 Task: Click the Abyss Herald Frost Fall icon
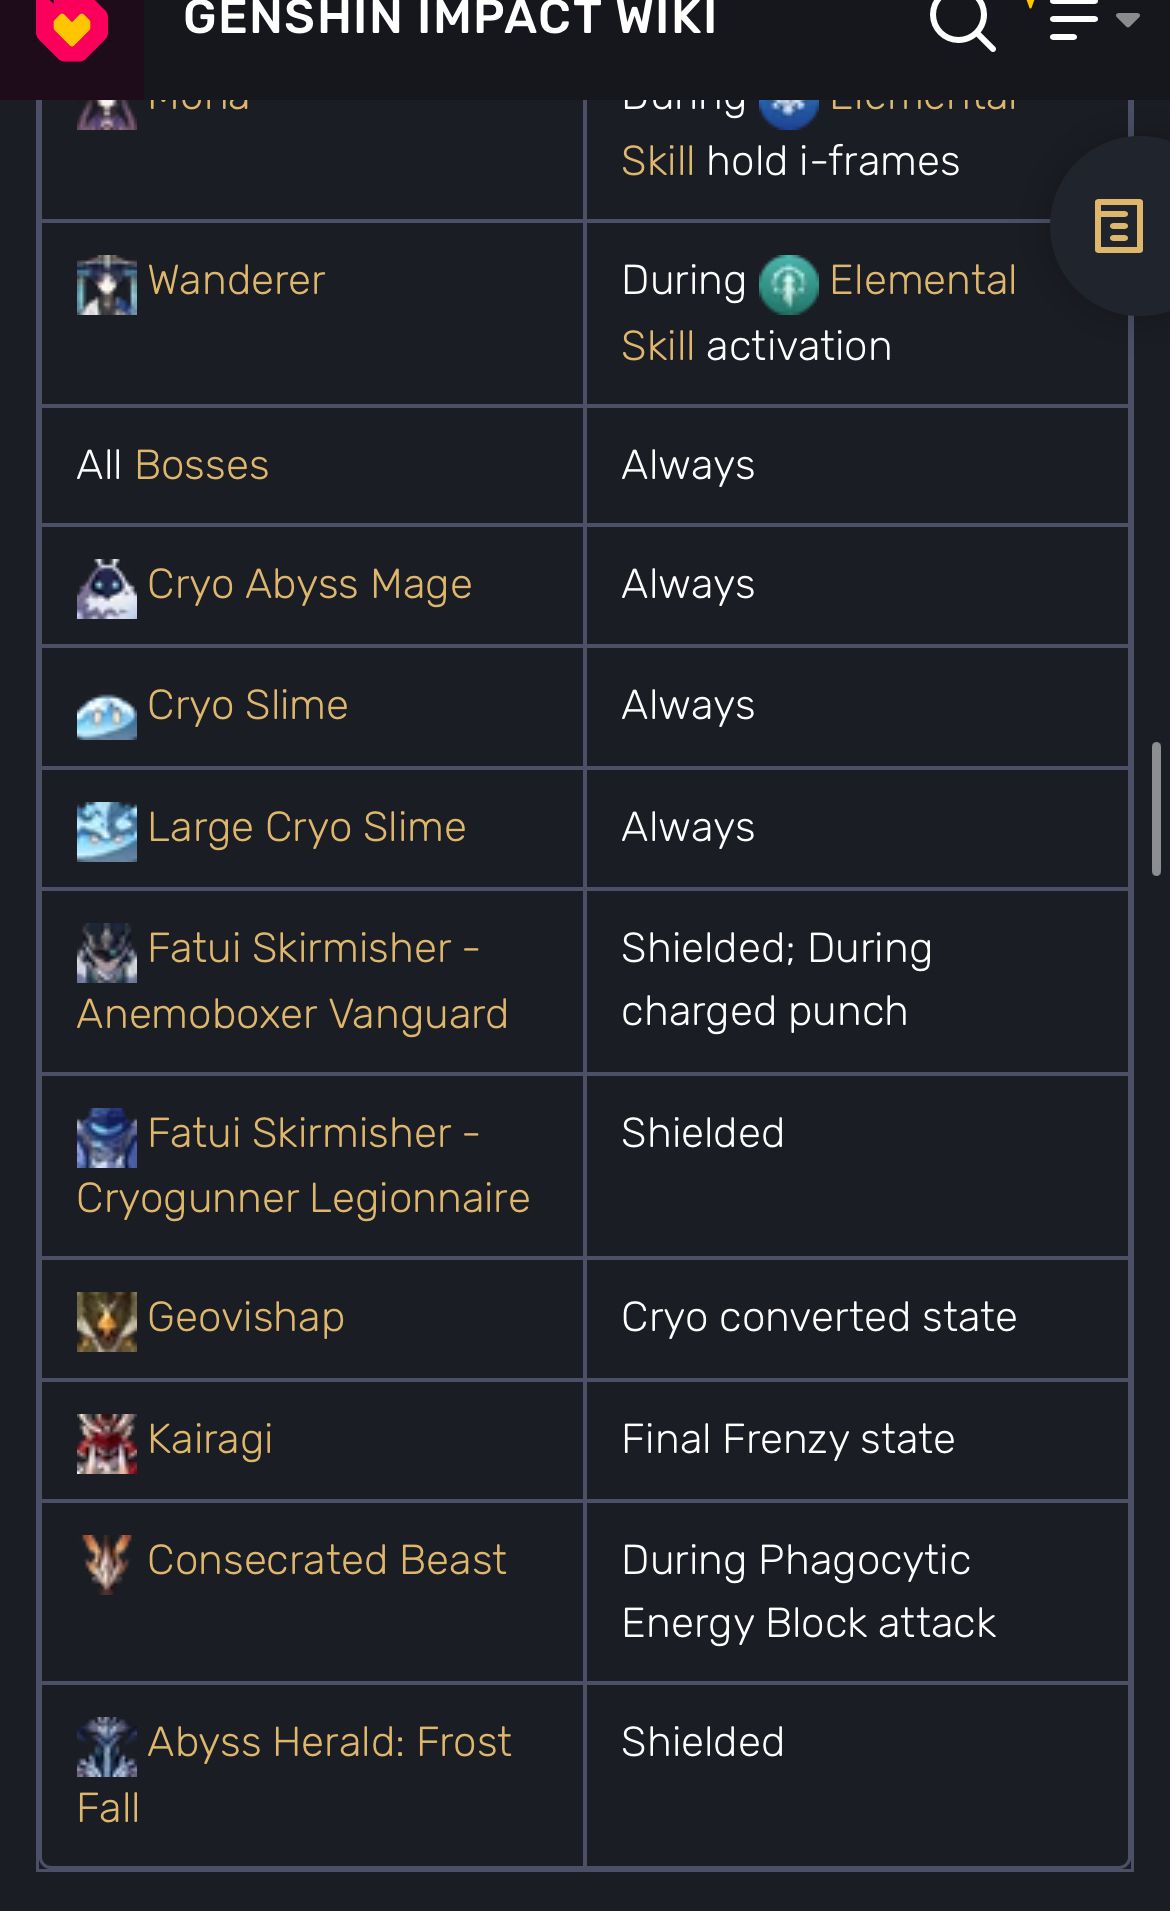pos(107,1747)
